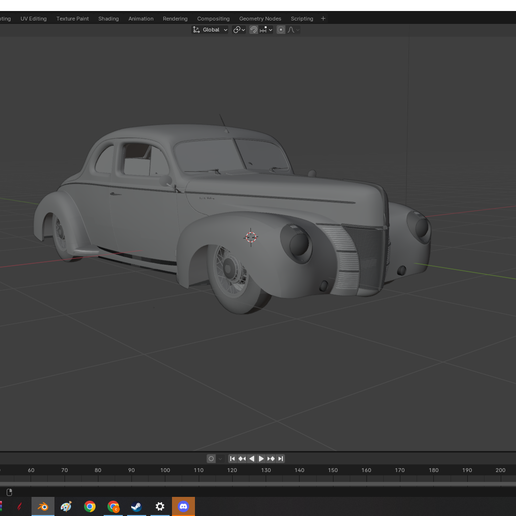Set timeline to frame 100

pyautogui.click(x=165, y=470)
